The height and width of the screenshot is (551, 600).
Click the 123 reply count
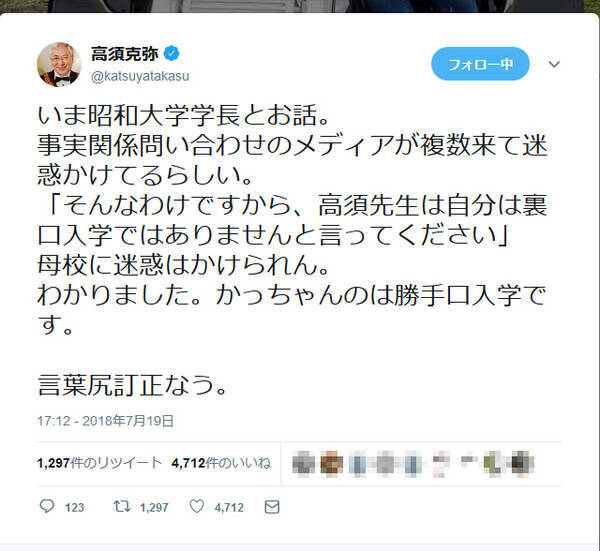74,507
